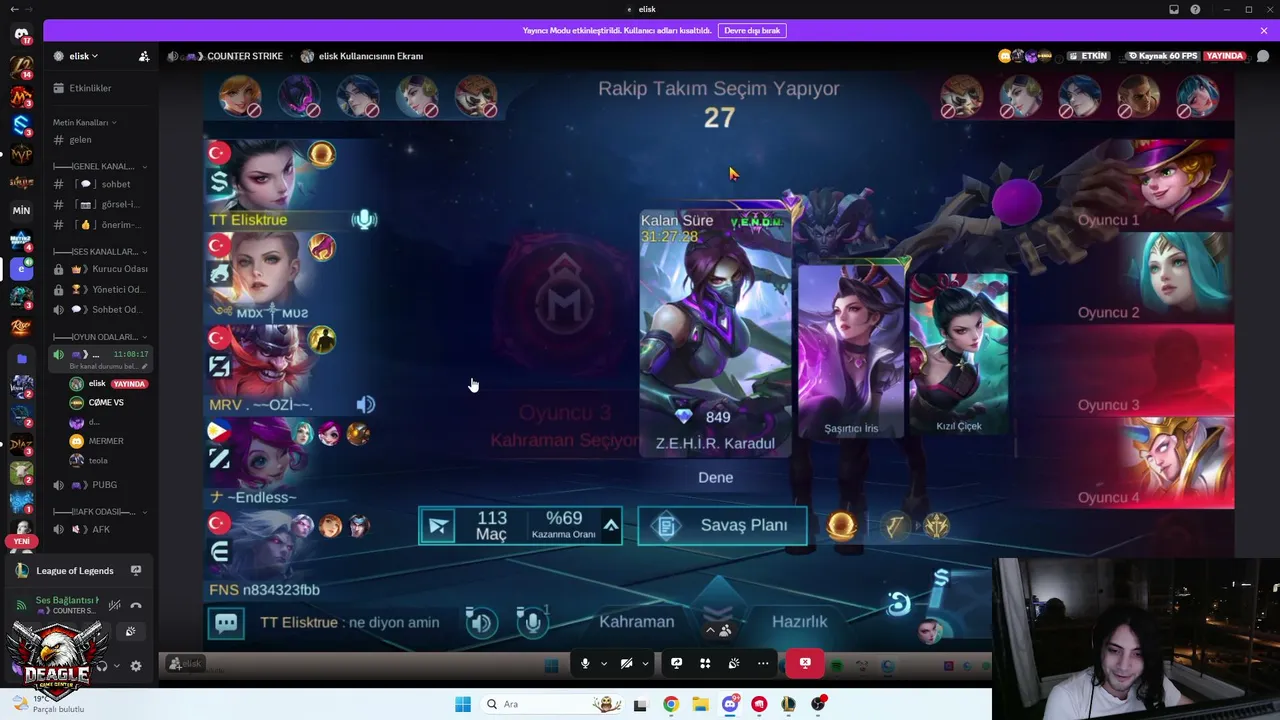This screenshot has height=720, width=1280.
Task: Open the Discord inbox icon
Action: pos(1174,9)
